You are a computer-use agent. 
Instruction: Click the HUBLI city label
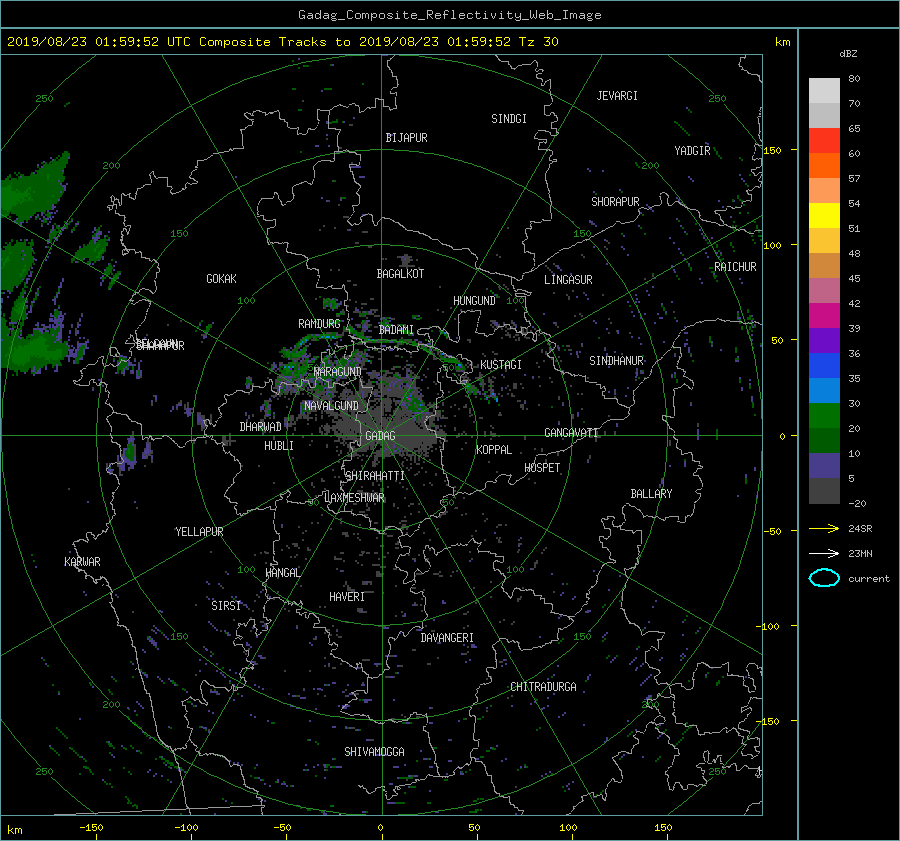point(279,446)
